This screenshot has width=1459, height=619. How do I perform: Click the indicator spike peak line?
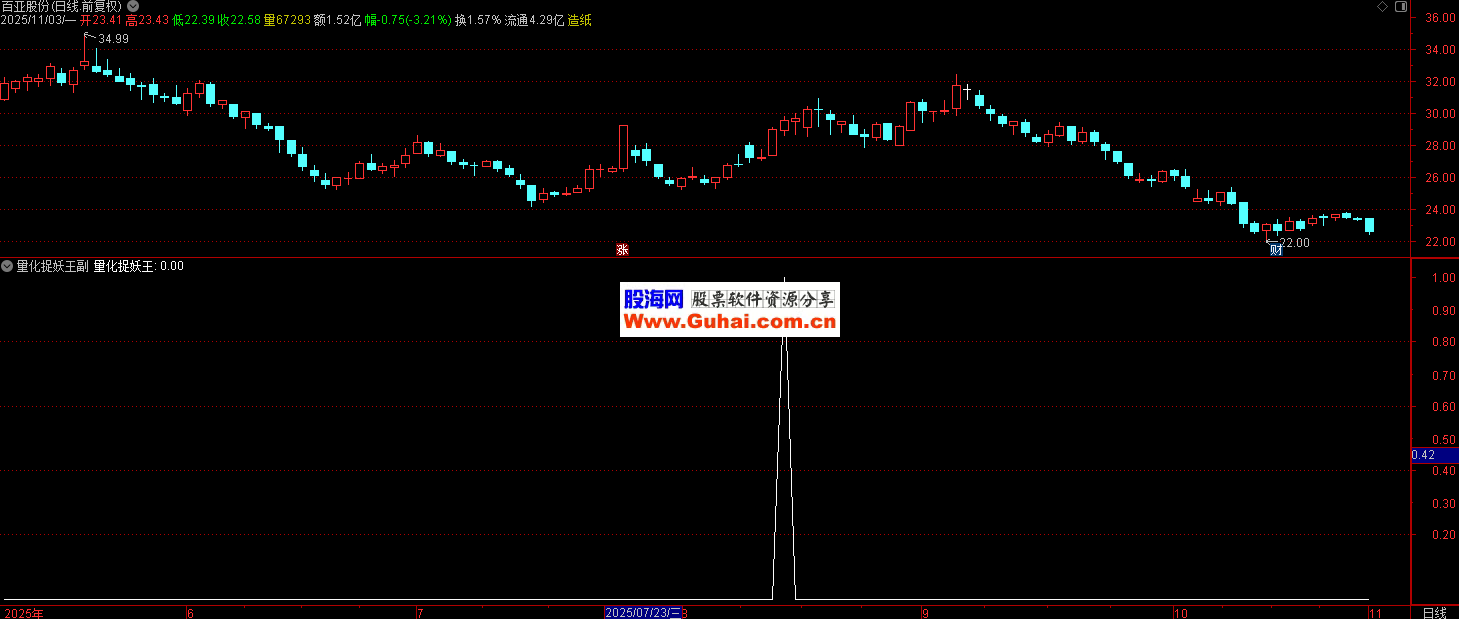(784, 290)
